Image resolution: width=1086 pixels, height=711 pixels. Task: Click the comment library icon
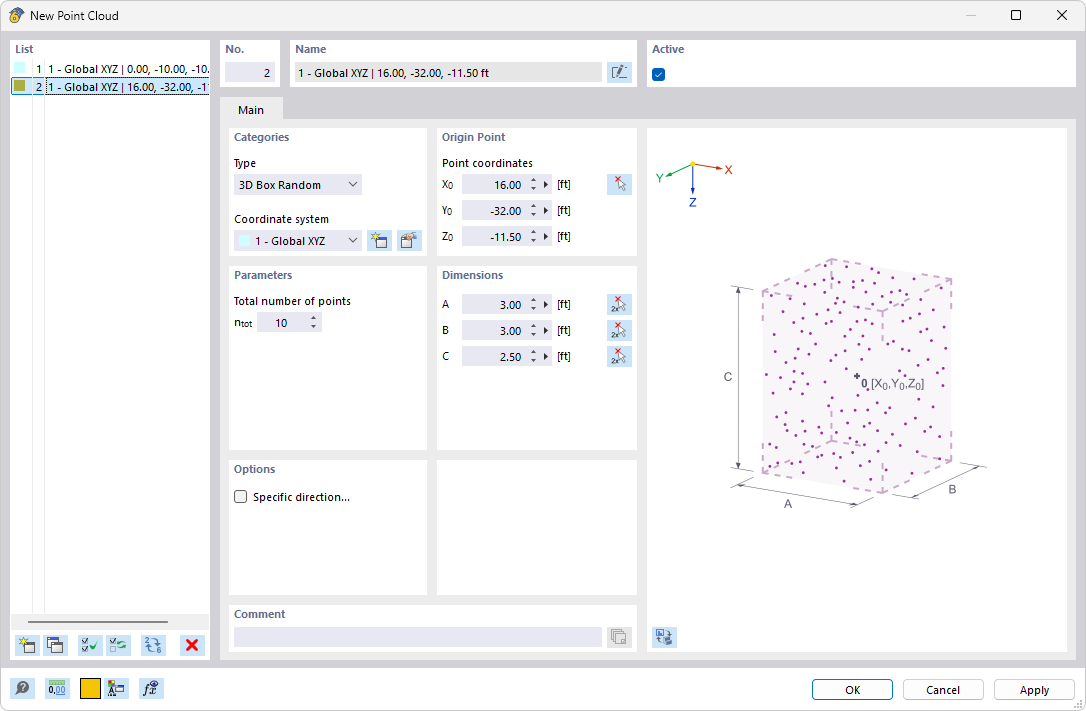[x=619, y=637]
